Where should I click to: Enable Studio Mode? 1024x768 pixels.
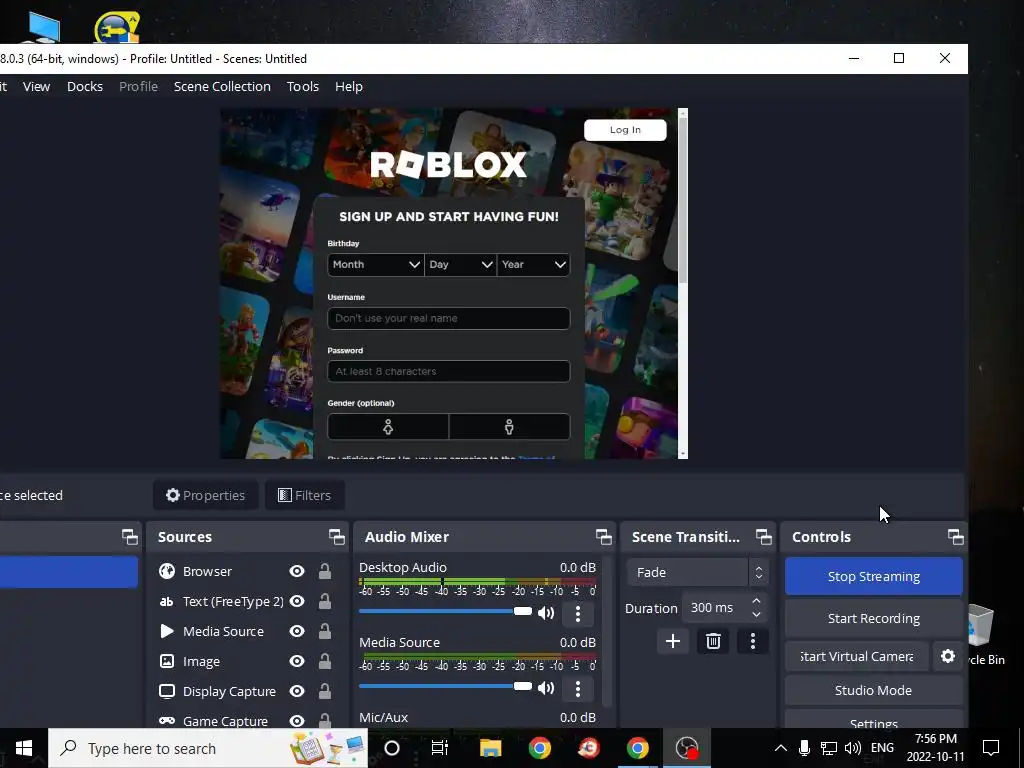[874, 690]
